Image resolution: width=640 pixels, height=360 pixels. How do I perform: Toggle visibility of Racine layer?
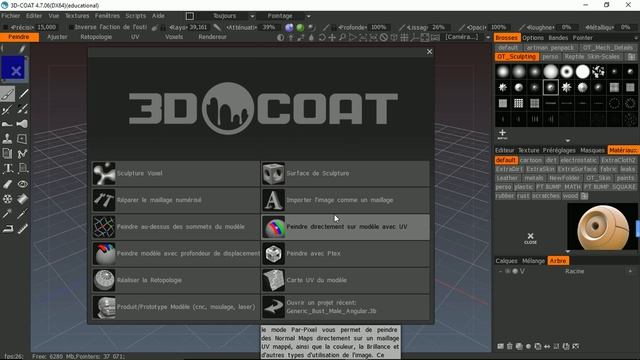click(508, 271)
